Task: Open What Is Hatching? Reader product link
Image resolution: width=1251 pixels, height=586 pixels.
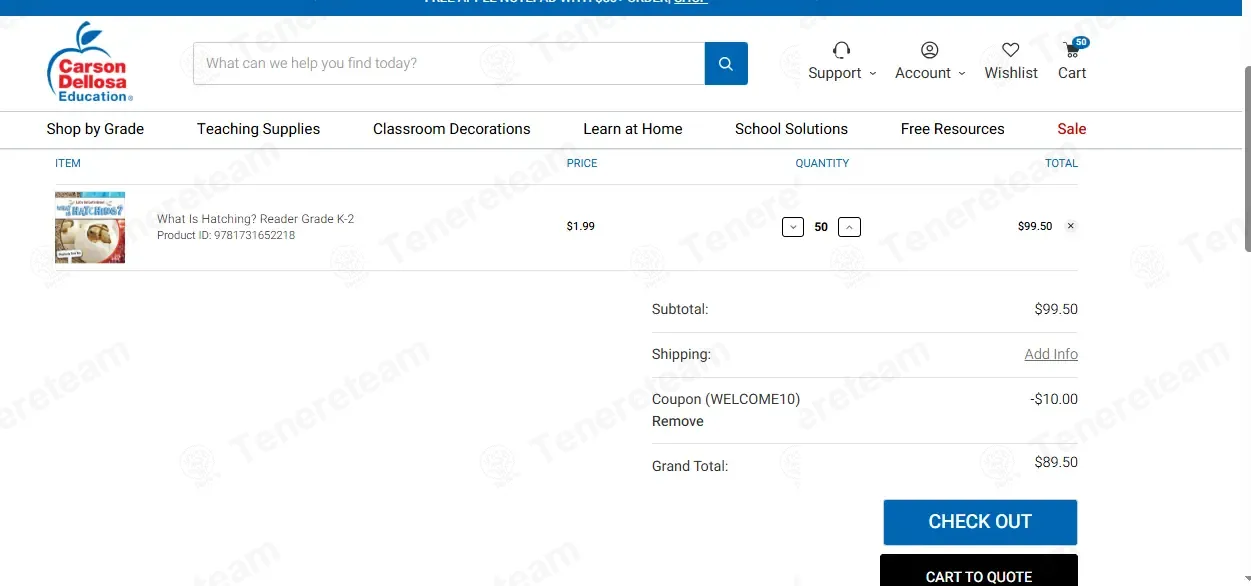Action: pyautogui.click(x=255, y=219)
